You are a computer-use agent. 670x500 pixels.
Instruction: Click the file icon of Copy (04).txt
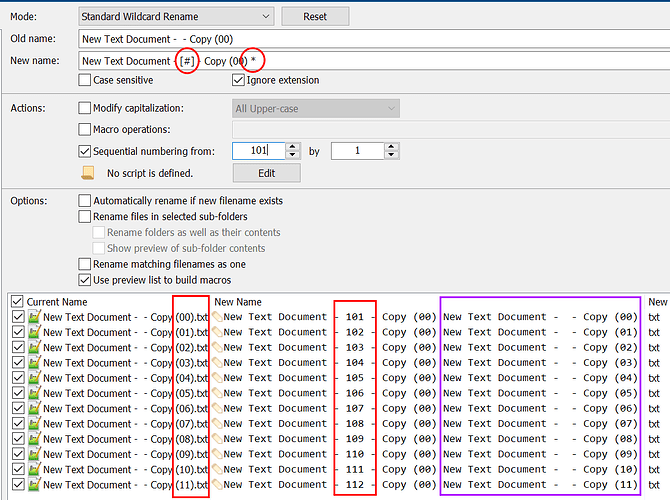pos(34,378)
